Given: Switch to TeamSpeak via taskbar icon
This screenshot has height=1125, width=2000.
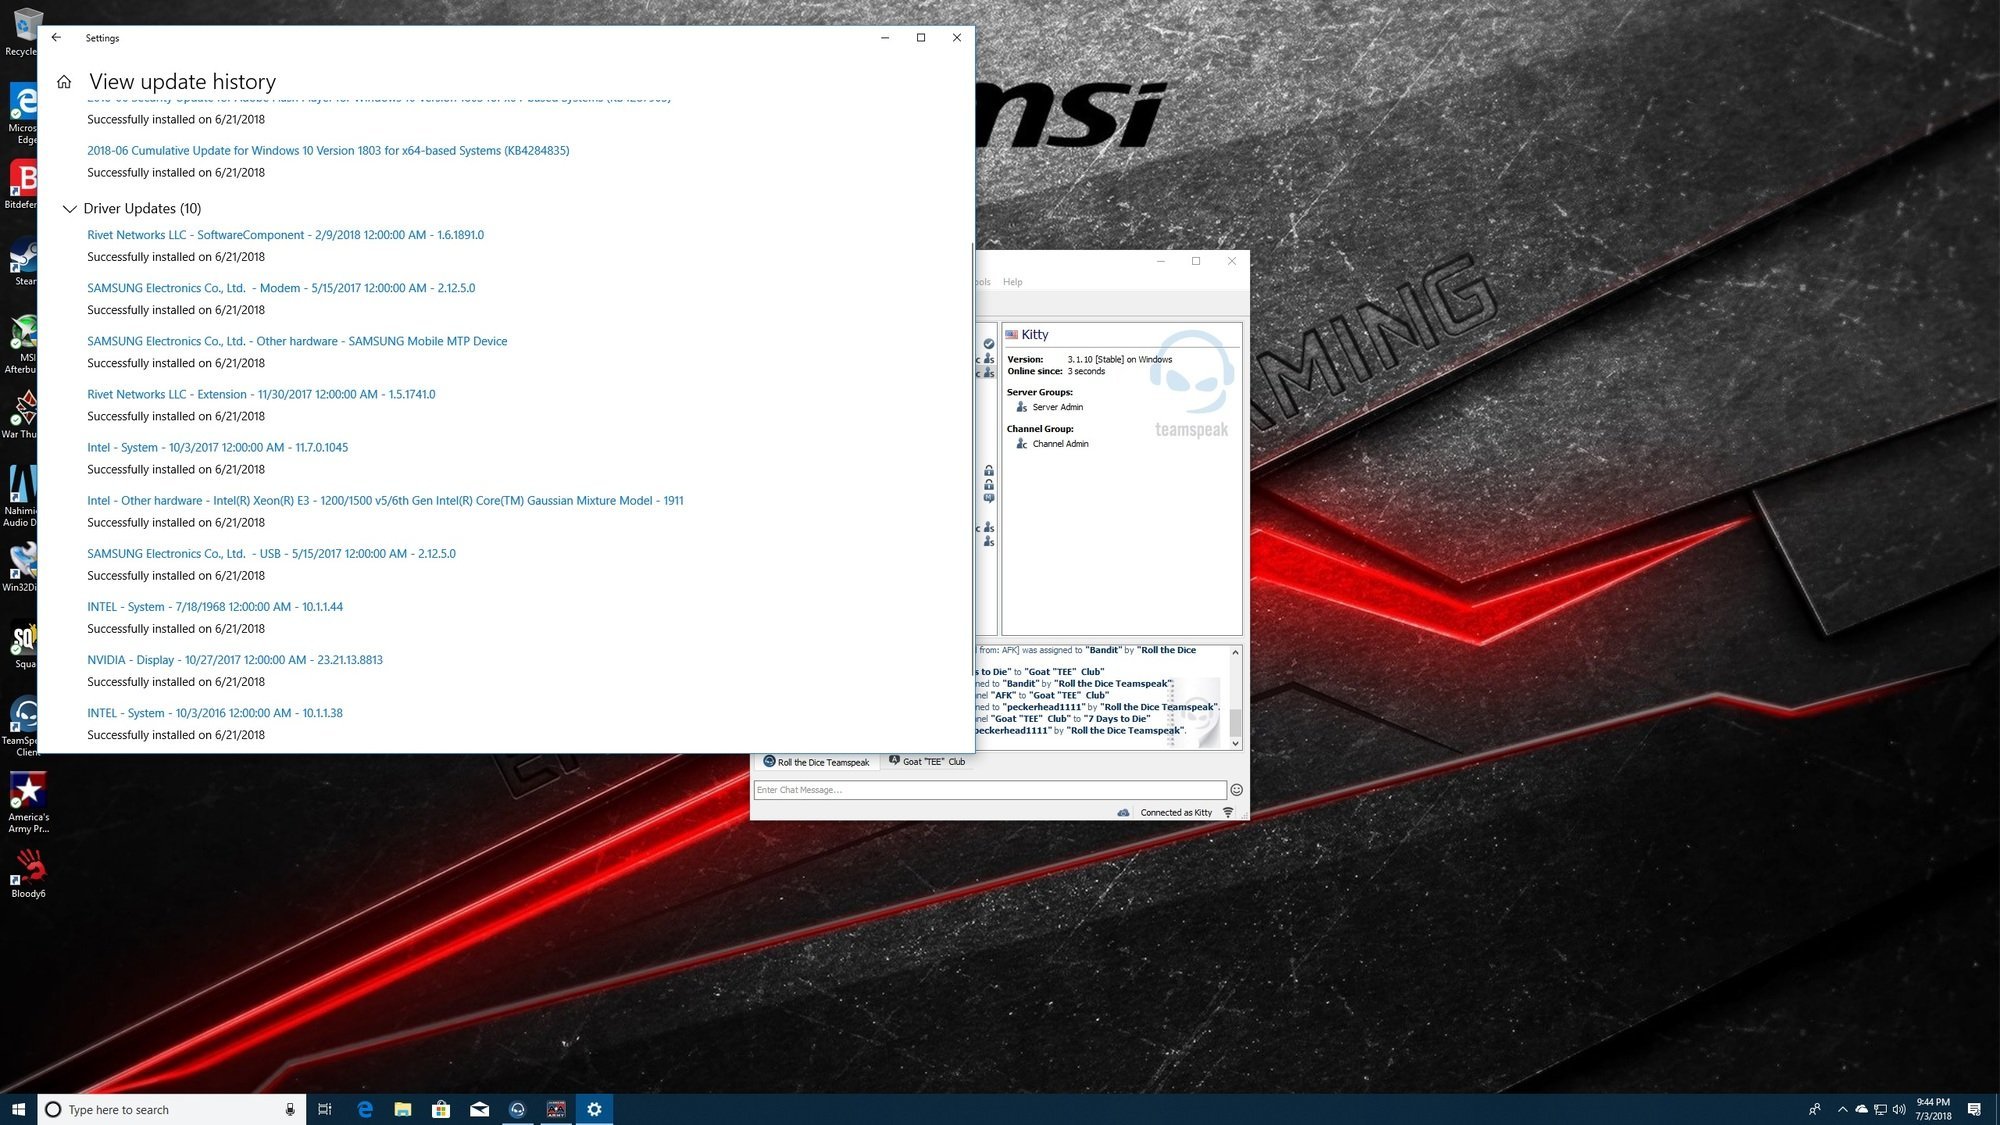Looking at the screenshot, I should point(517,1109).
